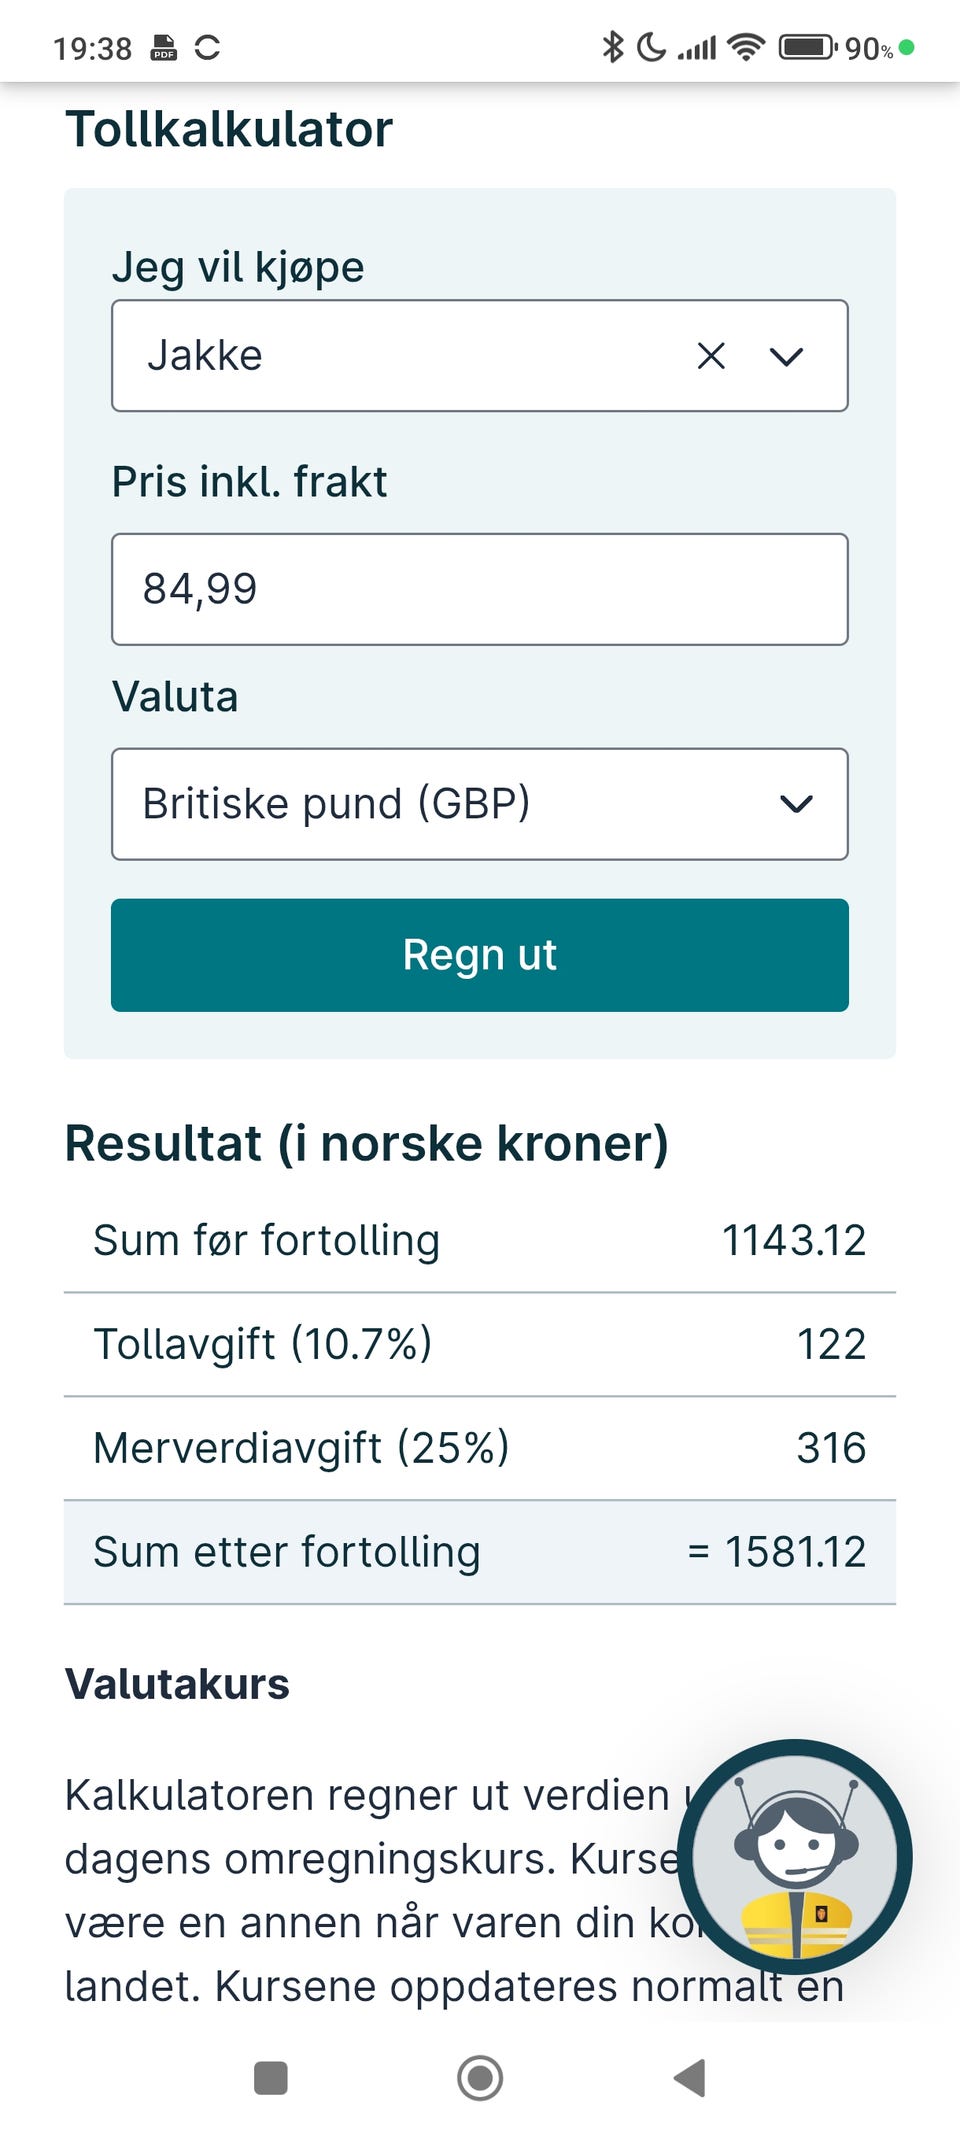The width and height of the screenshot is (960, 2134).
Task: Tap the do-not-disturb moon icon
Action: (x=651, y=47)
